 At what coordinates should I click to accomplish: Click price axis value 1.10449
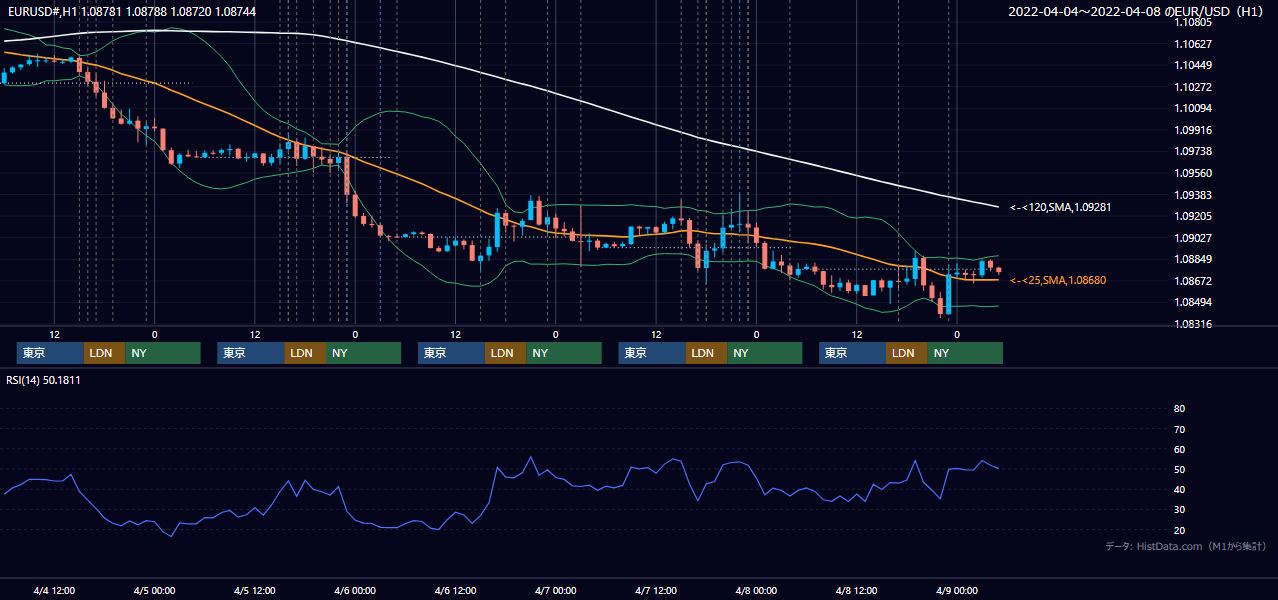tap(1193, 65)
